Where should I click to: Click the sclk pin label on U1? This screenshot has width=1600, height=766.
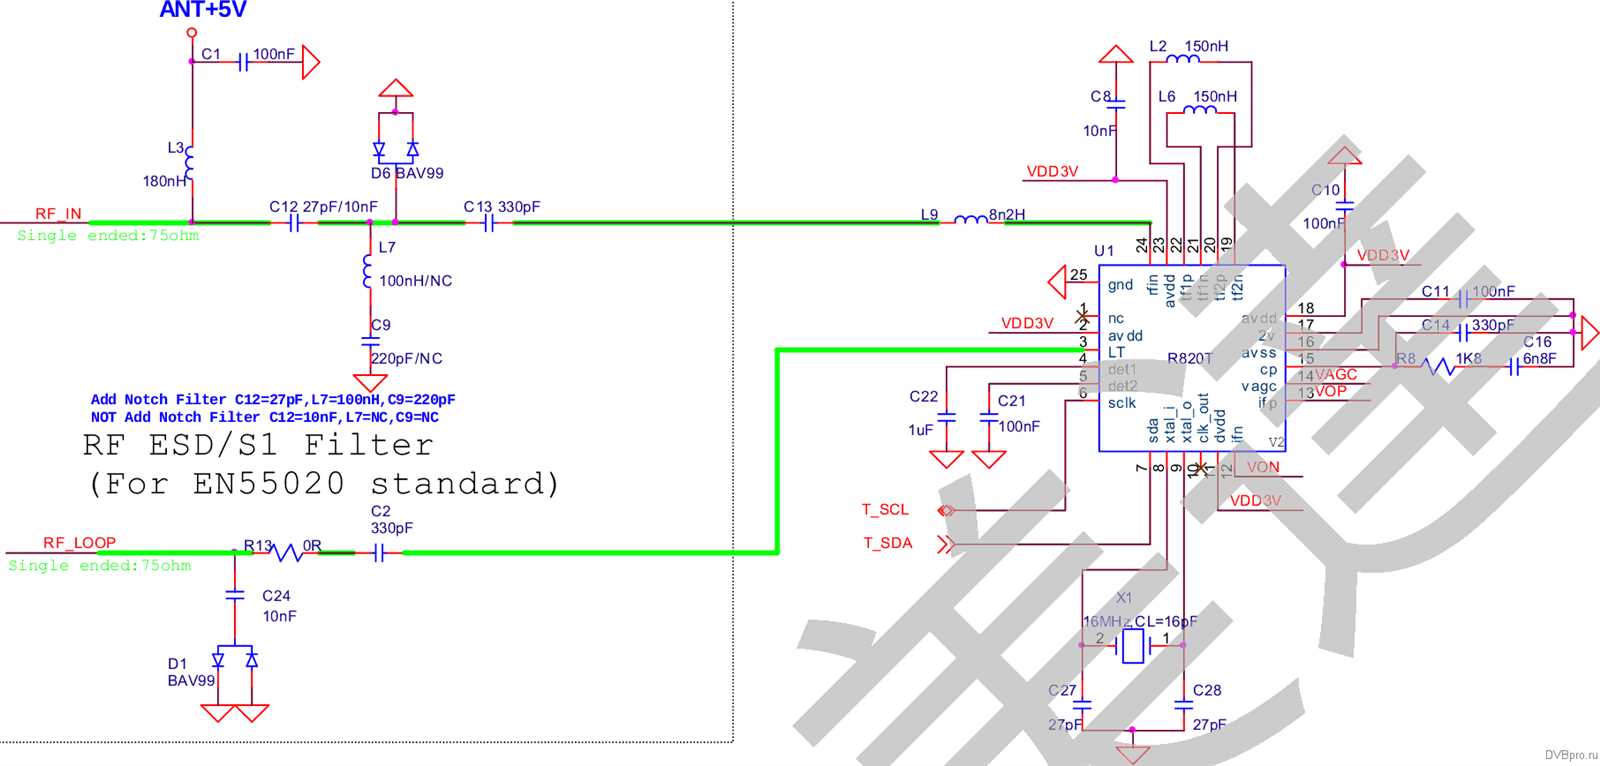[x=1122, y=403]
